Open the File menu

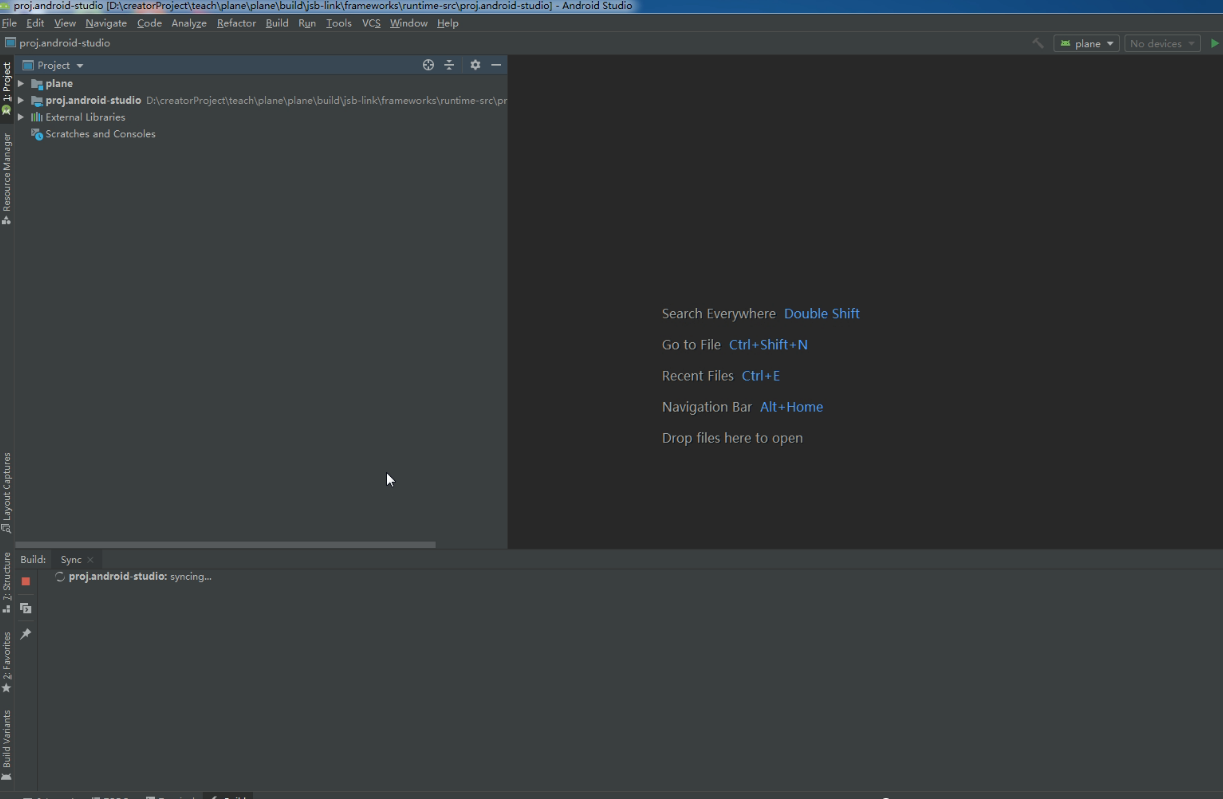coord(9,23)
